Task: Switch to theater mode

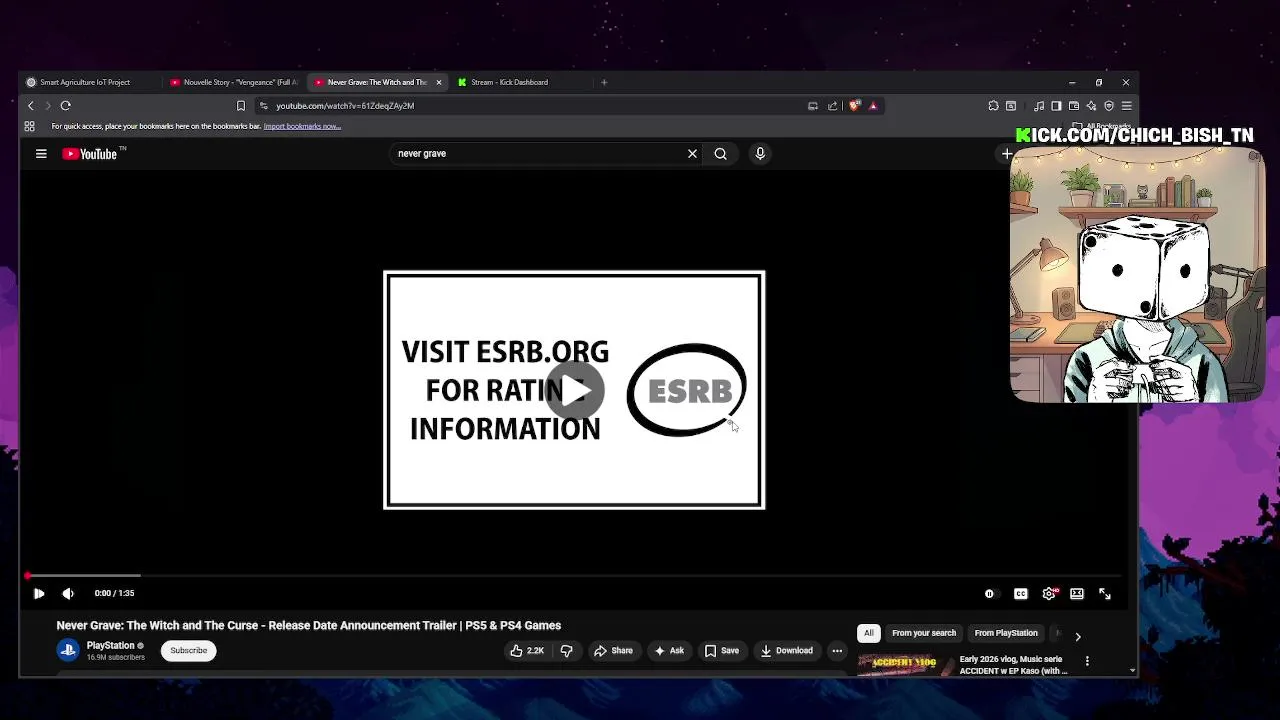Action: [1077, 594]
